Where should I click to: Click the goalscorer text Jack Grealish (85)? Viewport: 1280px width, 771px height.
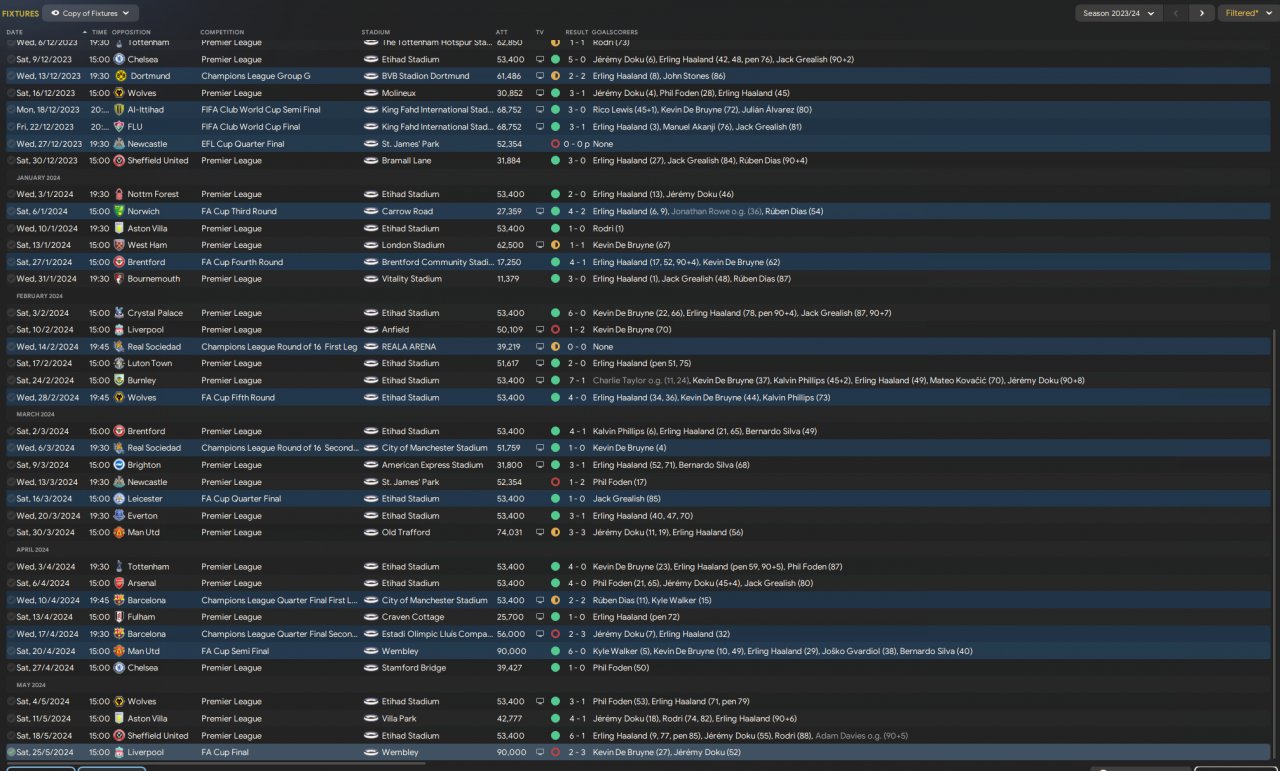[626, 499]
